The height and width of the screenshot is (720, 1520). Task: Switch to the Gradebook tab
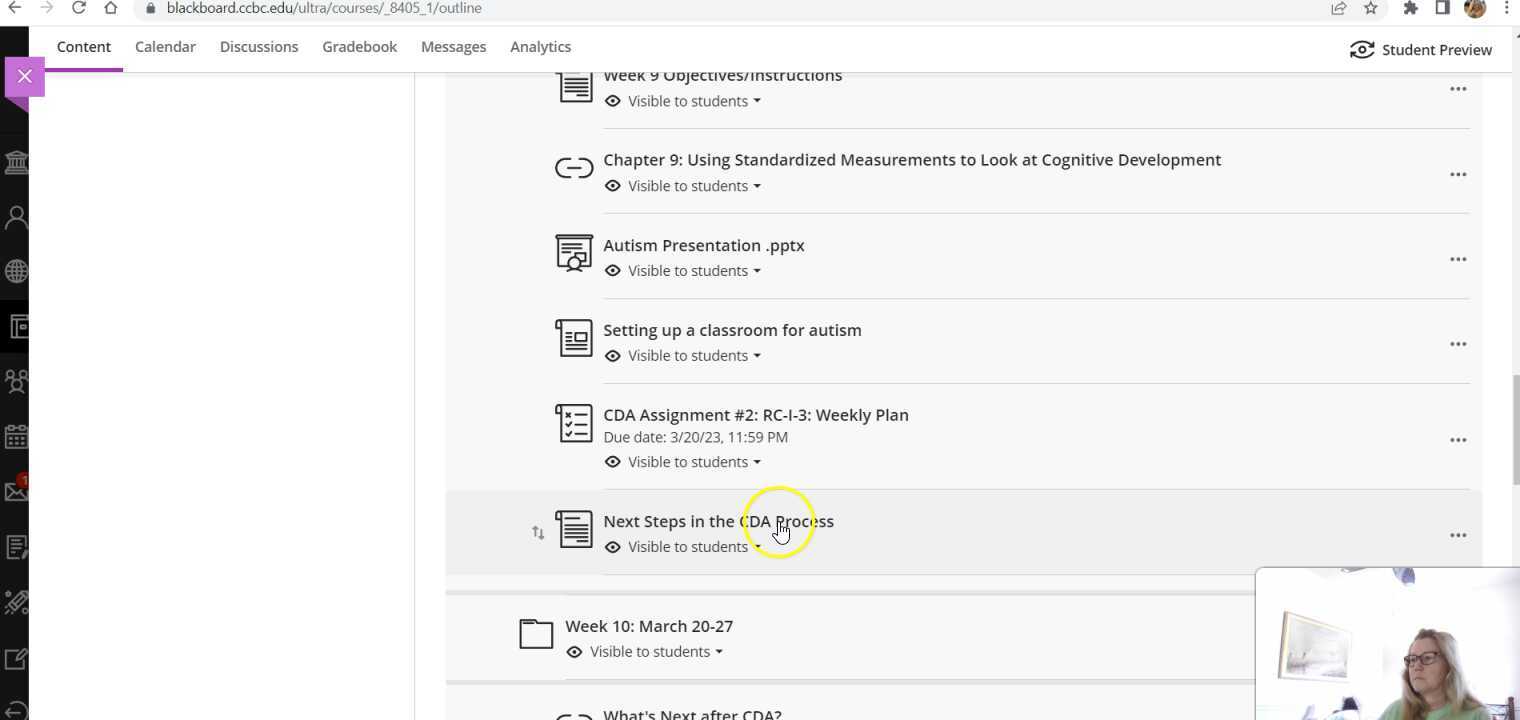click(359, 46)
